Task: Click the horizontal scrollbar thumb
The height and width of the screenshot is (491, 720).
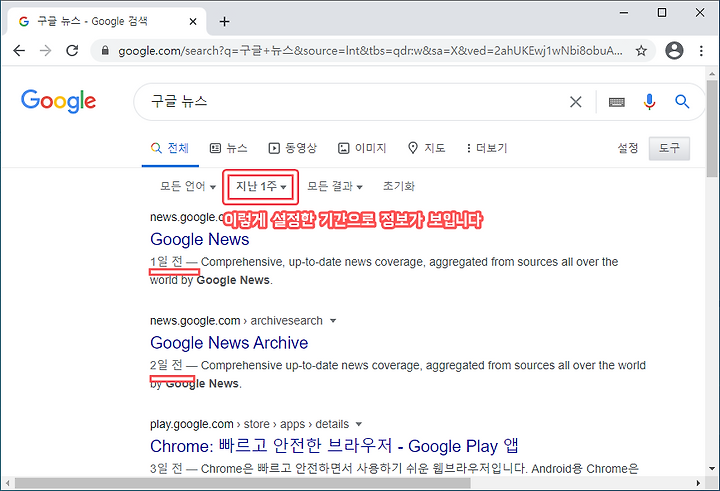Action: (242, 483)
